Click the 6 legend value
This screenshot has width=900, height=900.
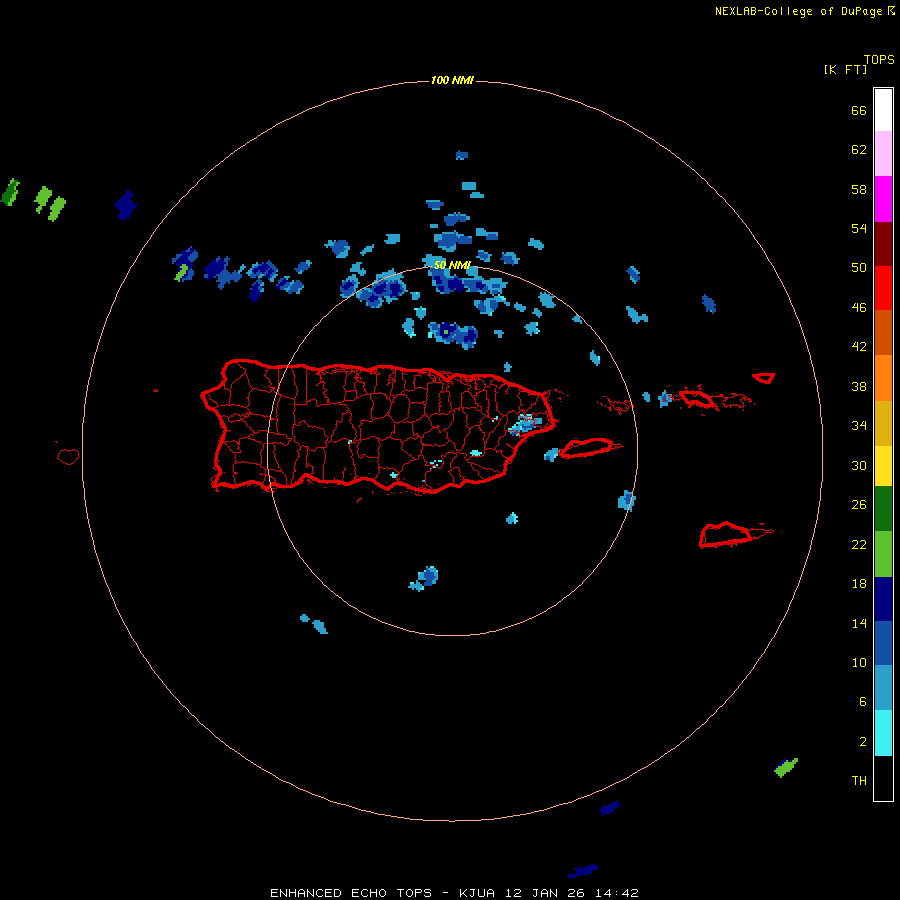(x=863, y=702)
